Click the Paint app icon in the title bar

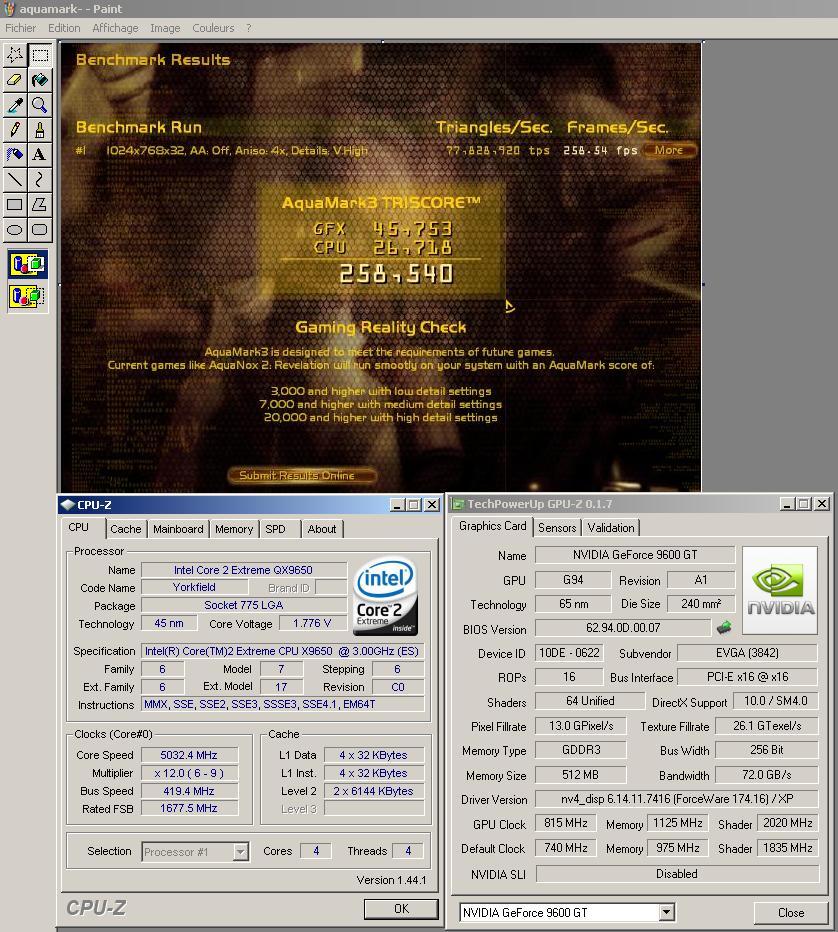(x=9, y=9)
